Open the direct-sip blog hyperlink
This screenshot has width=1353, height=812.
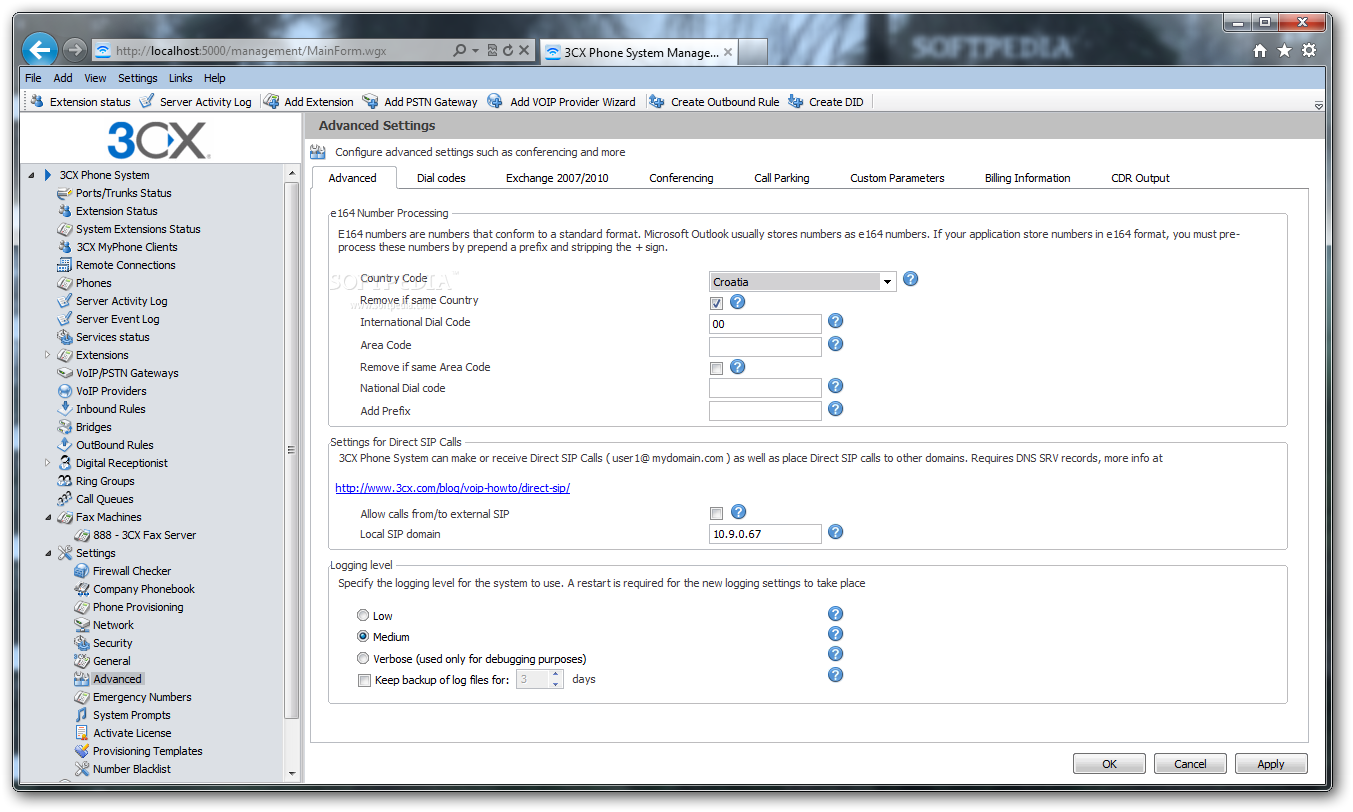[452, 488]
